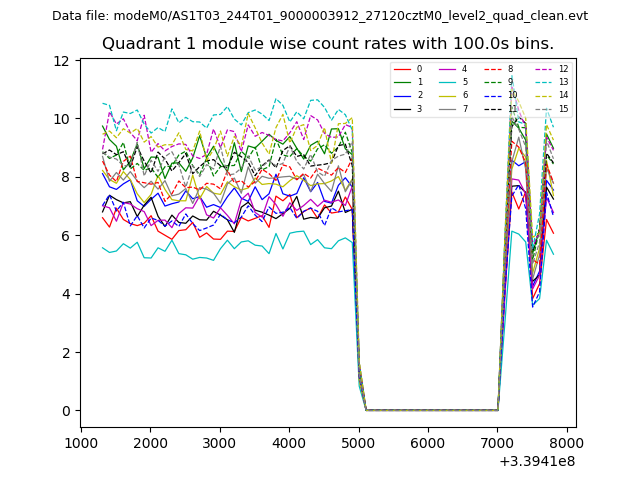Image resolution: width=640 pixels, height=480 pixels.
Task: Click the y-axis tick label 0
Action: tap(65, 411)
